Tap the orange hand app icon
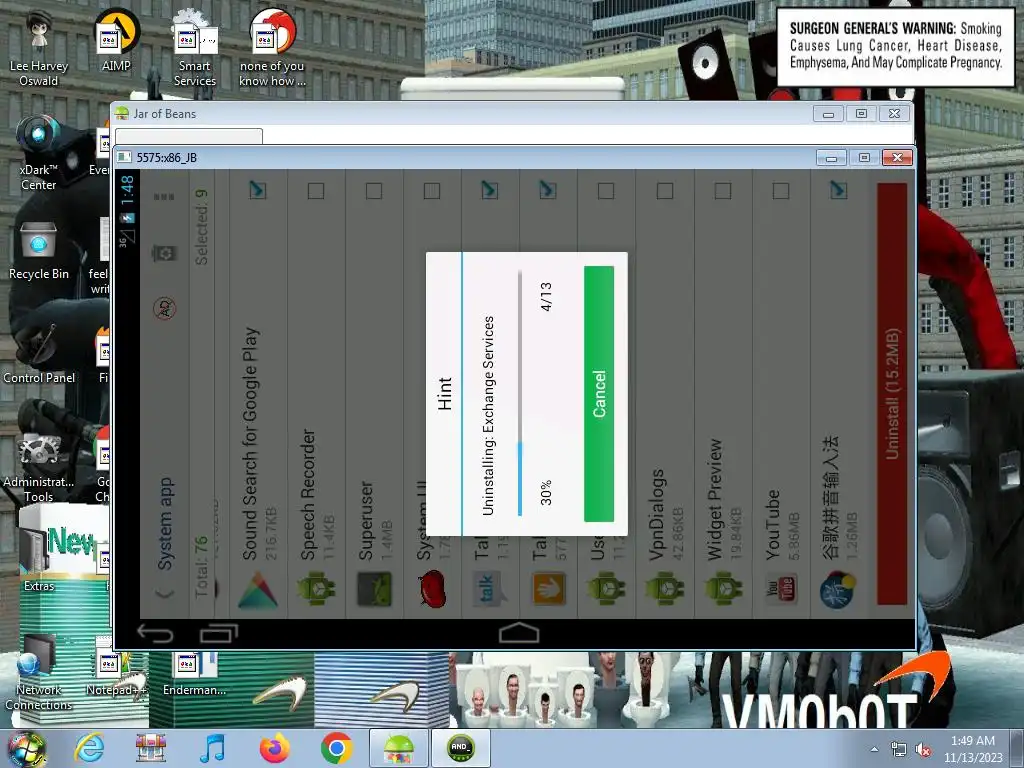 coord(548,588)
